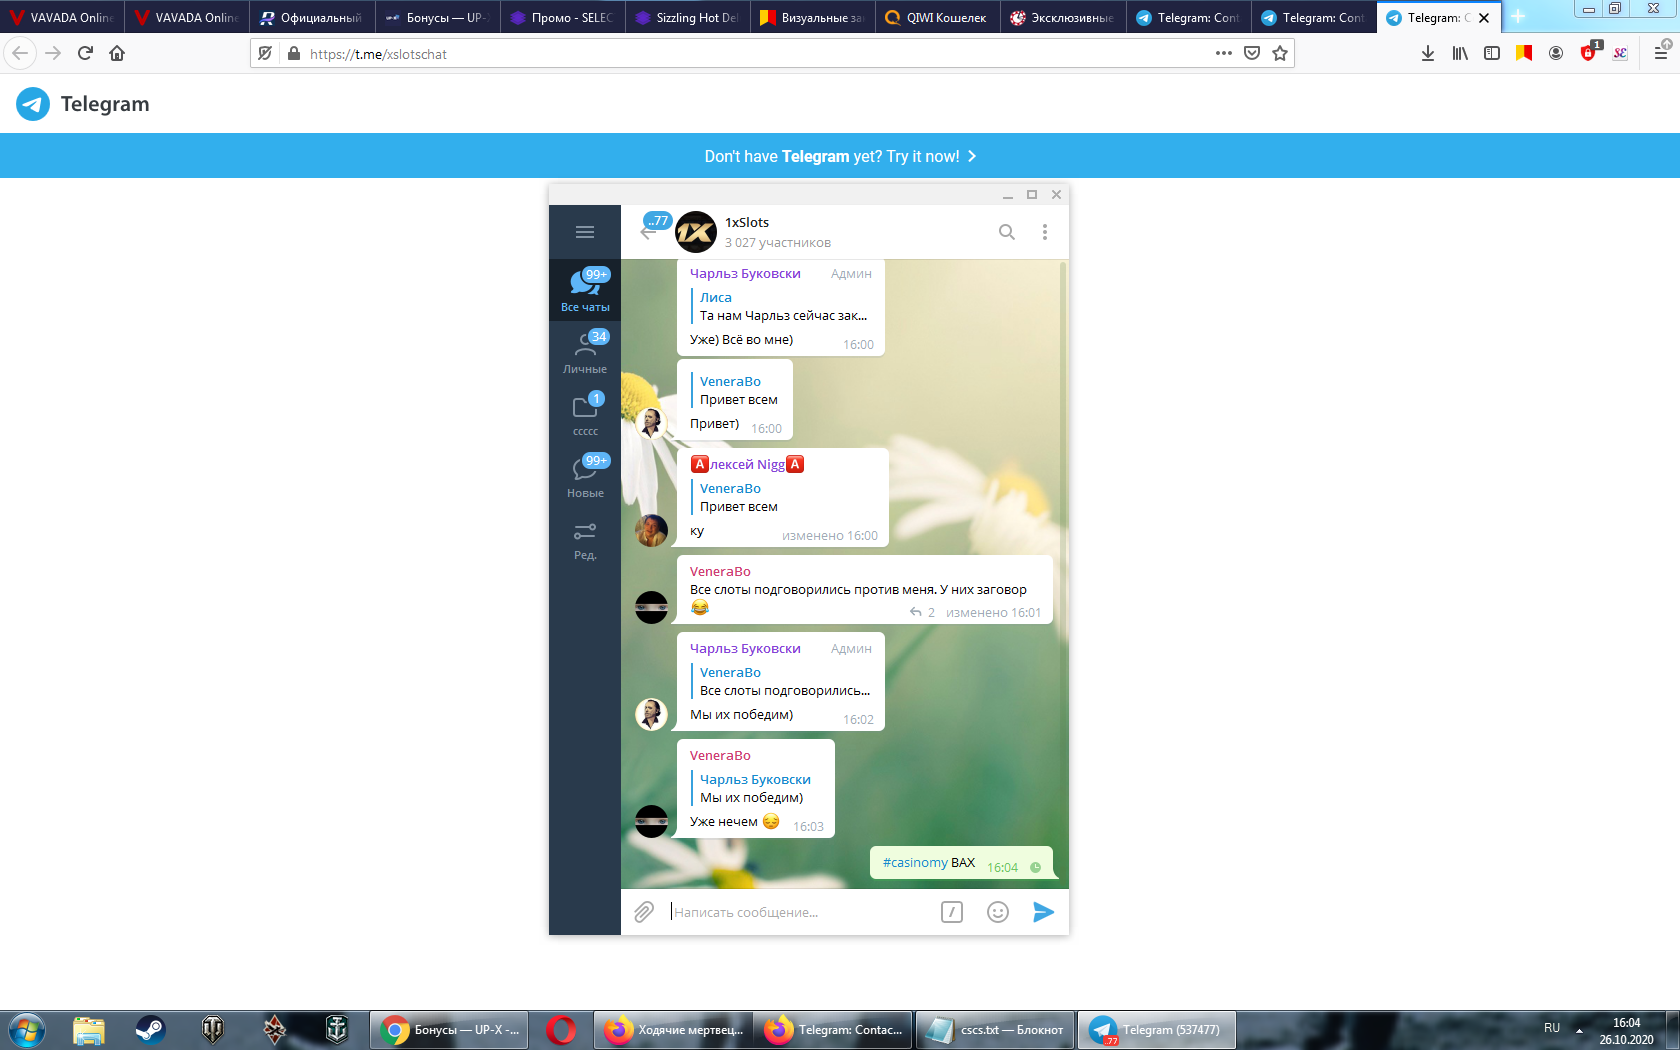Save the page to Pocket

[x=1252, y=53]
